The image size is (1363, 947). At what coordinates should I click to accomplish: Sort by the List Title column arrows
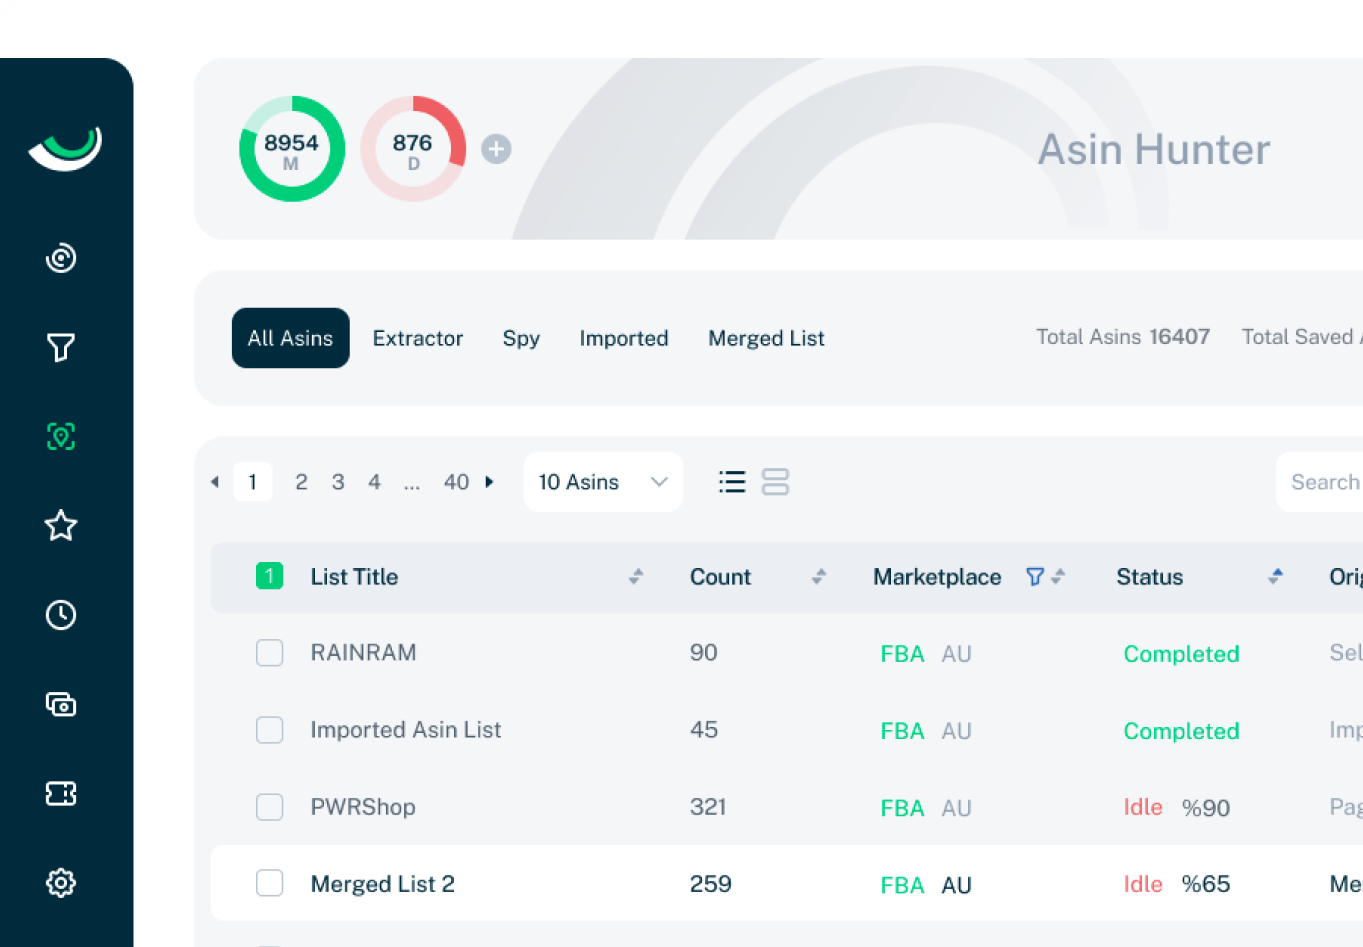[636, 576]
